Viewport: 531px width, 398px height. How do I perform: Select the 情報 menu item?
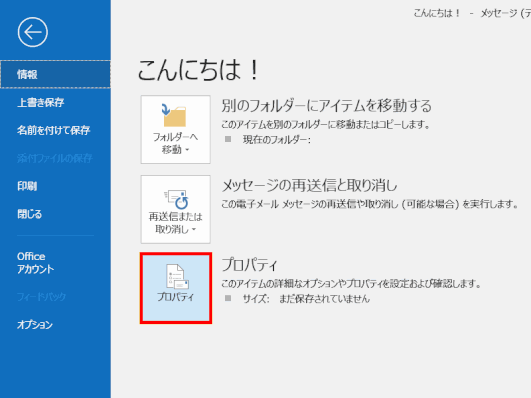[55, 74]
